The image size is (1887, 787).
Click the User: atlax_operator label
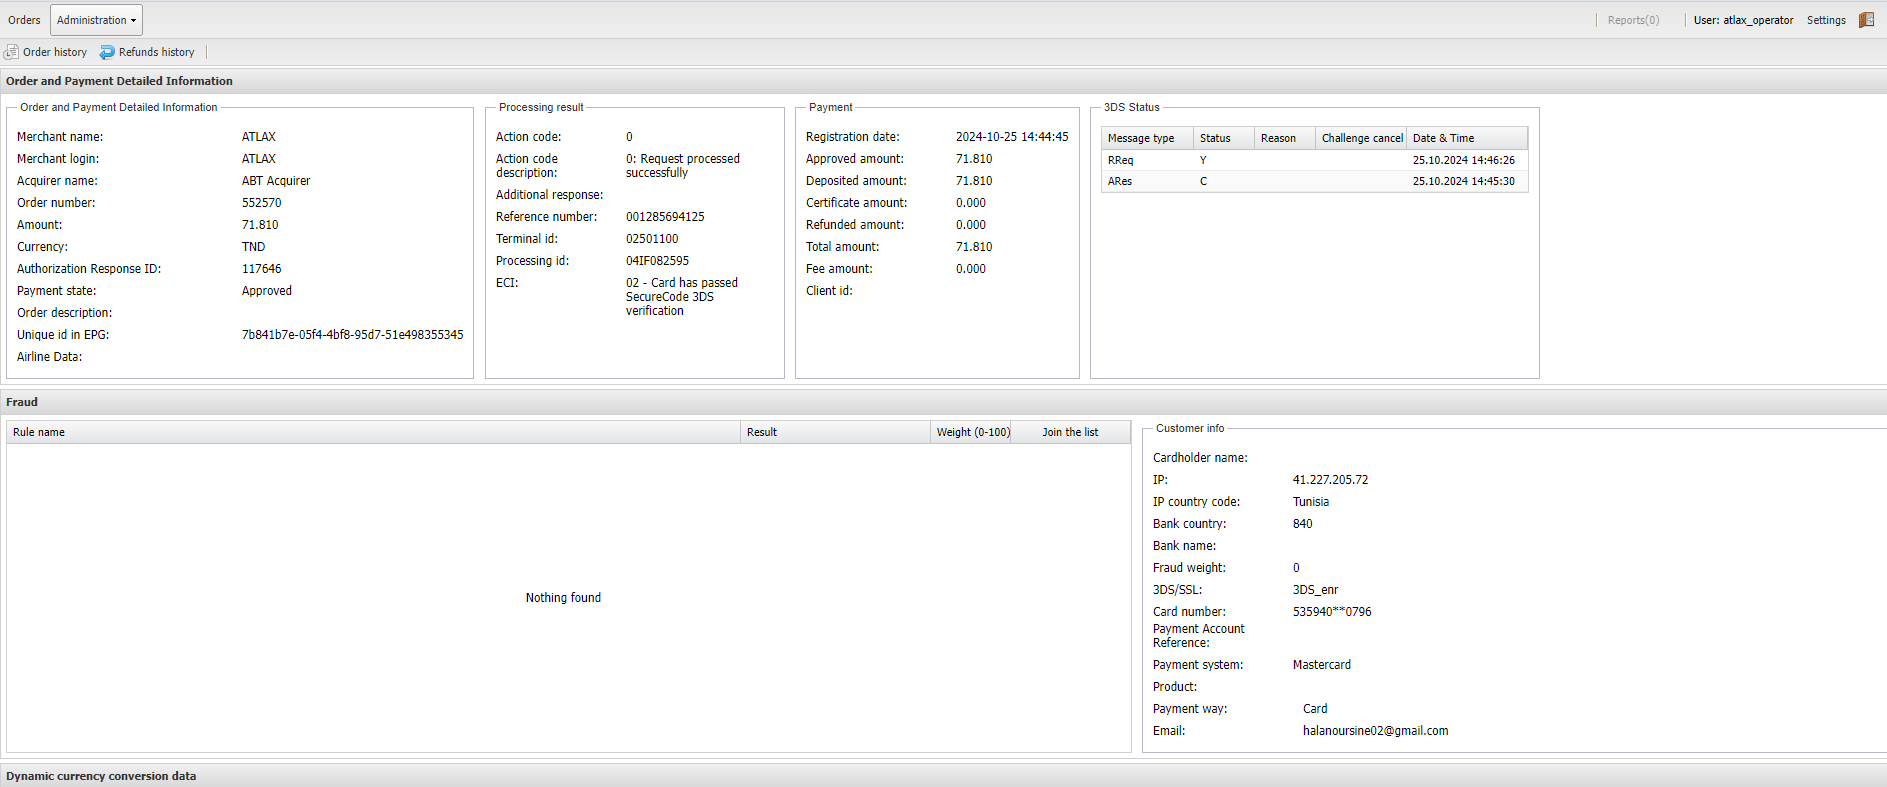1743,20
